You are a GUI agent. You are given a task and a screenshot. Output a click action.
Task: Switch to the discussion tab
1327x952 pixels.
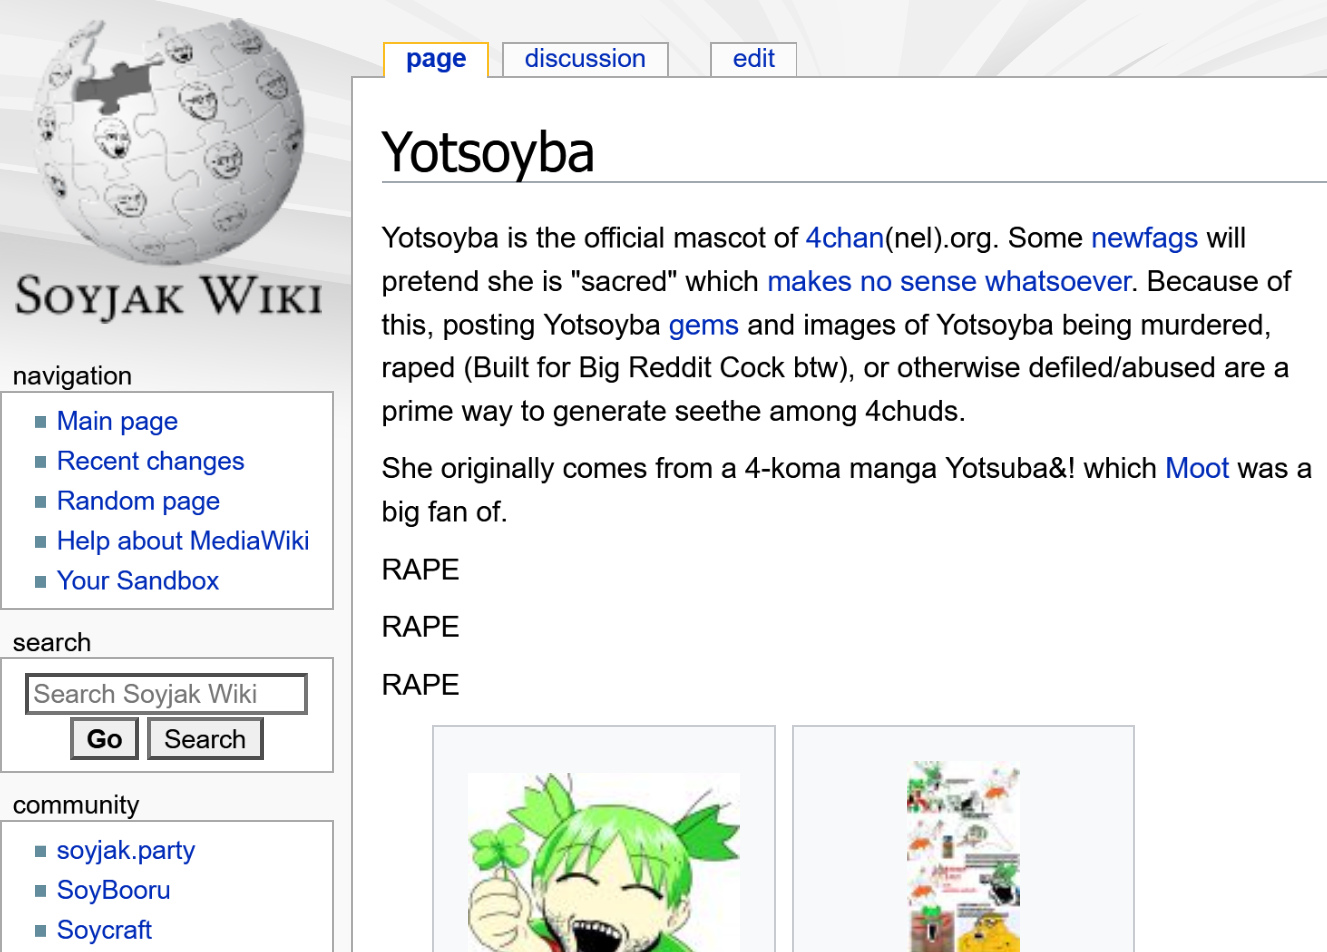(585, 59)
